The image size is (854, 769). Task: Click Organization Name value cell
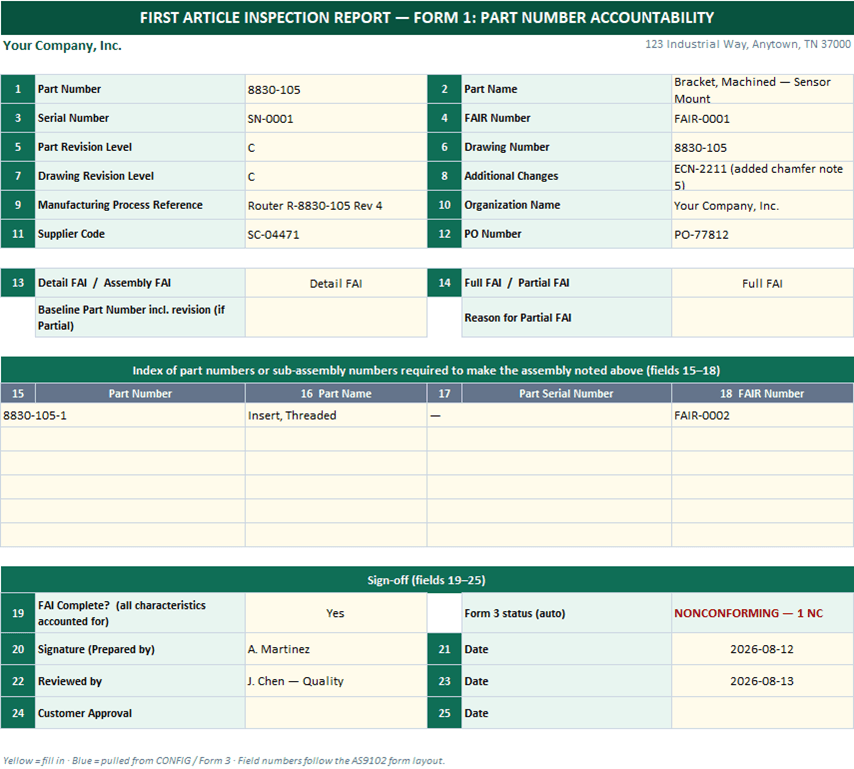(x=762, y=205)
